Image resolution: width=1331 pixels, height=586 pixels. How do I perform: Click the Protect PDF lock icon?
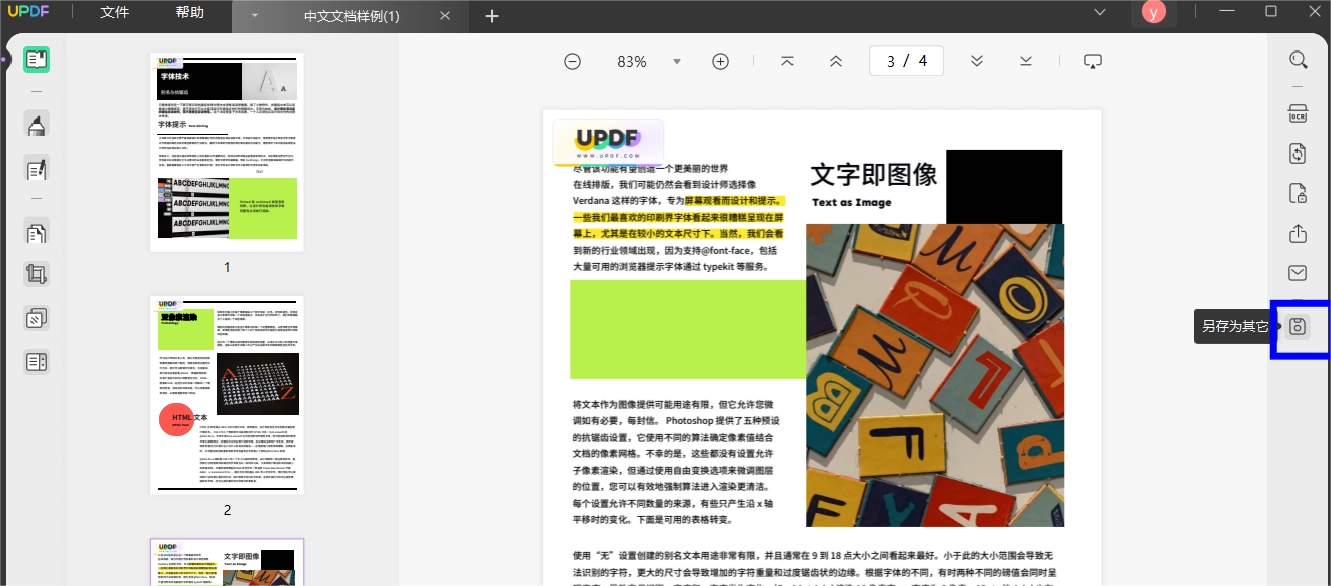pyautogui.click(x=1298, y=193)
